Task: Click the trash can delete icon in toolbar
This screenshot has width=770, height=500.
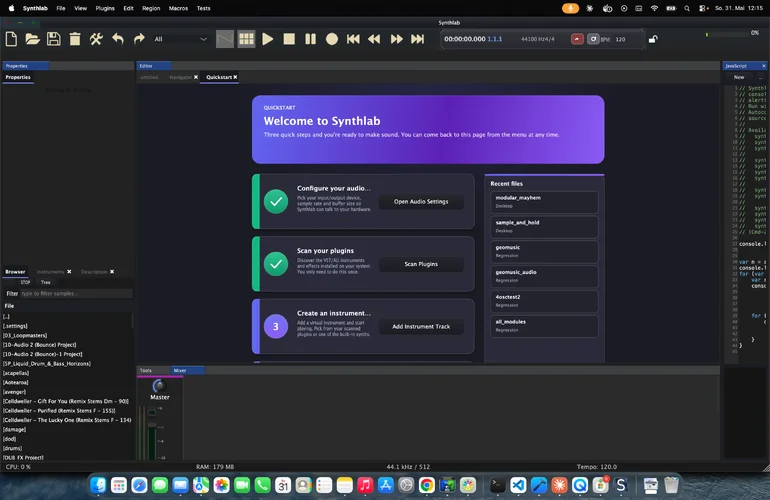Action: click(75, 39)
